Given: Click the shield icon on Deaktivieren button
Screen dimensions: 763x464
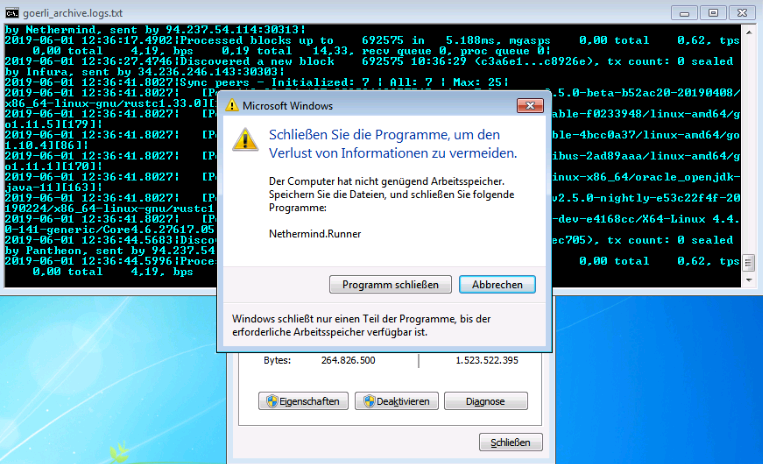Looking at the screenshot, I should click(x=369, y=401).
